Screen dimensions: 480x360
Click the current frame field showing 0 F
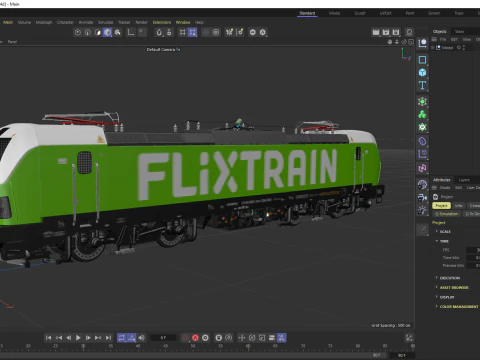(163, 338)
